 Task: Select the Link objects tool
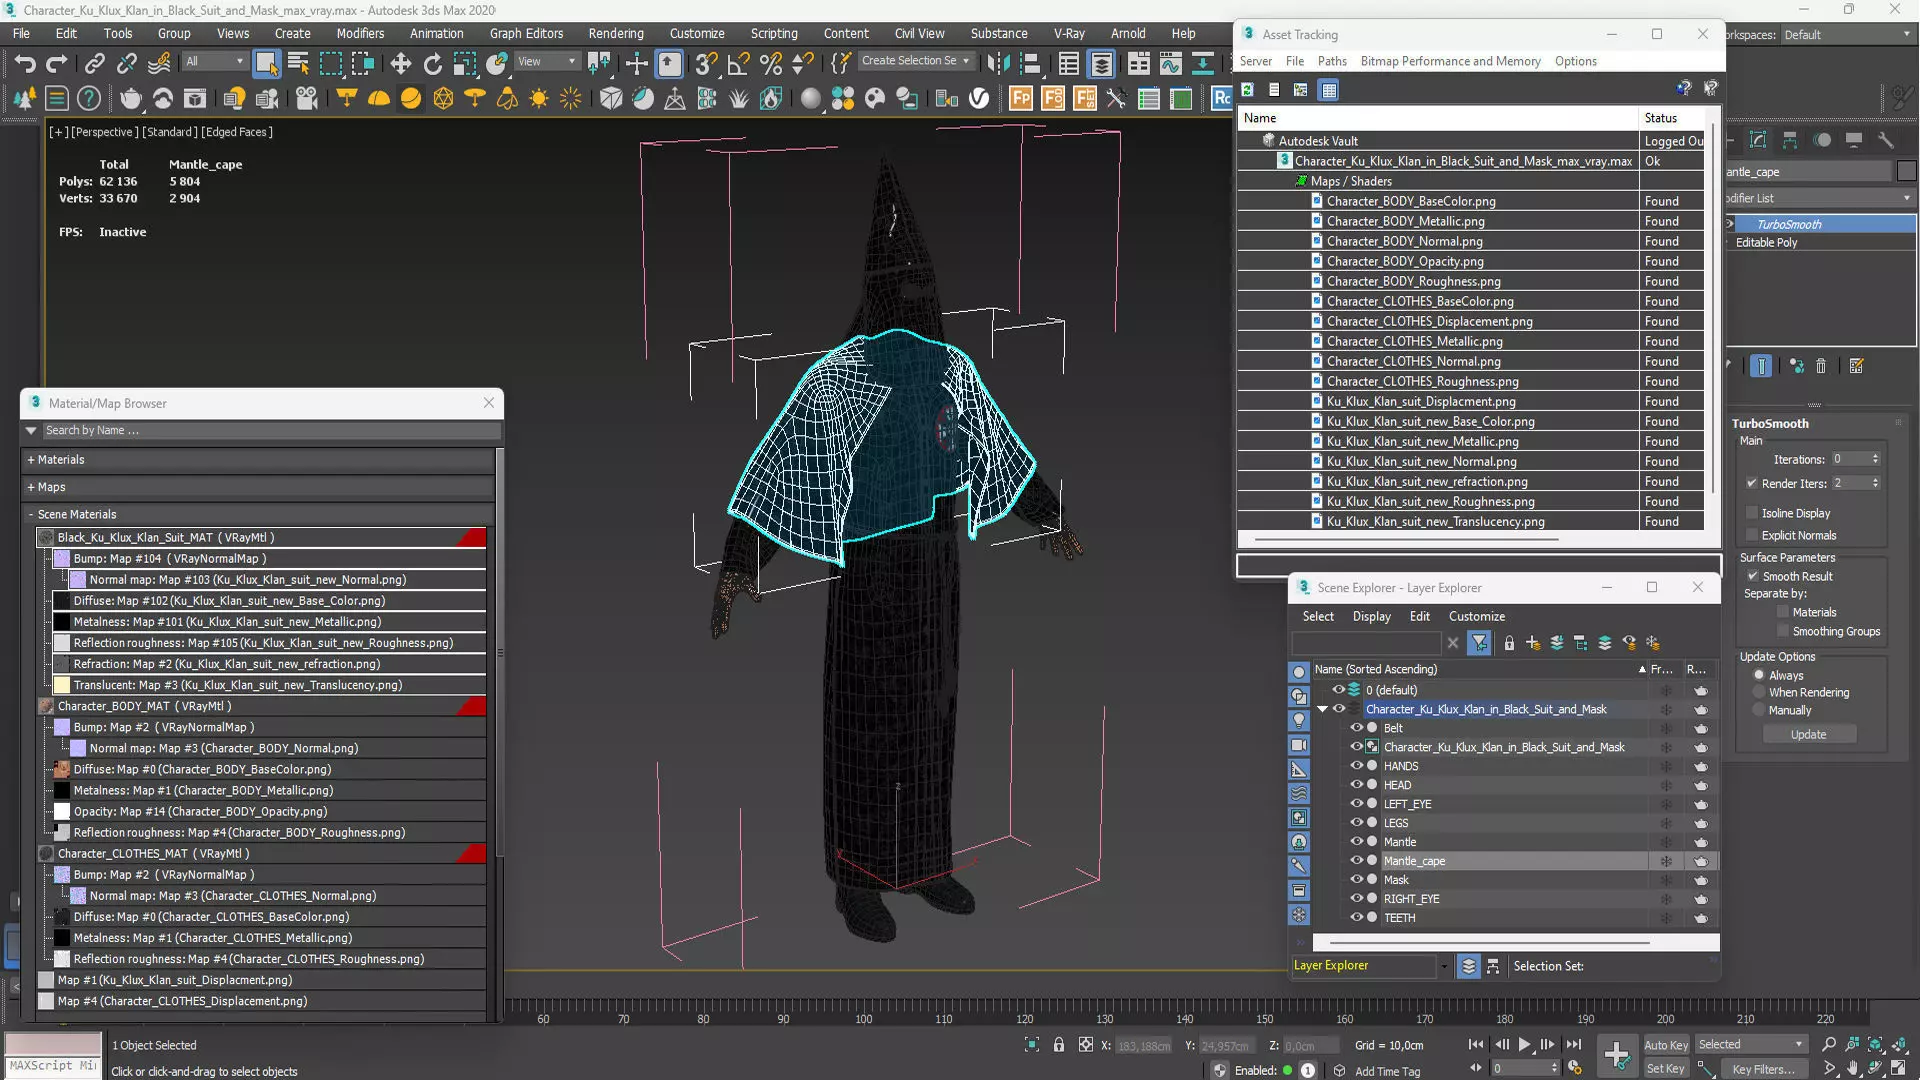(x=94, y=64)
